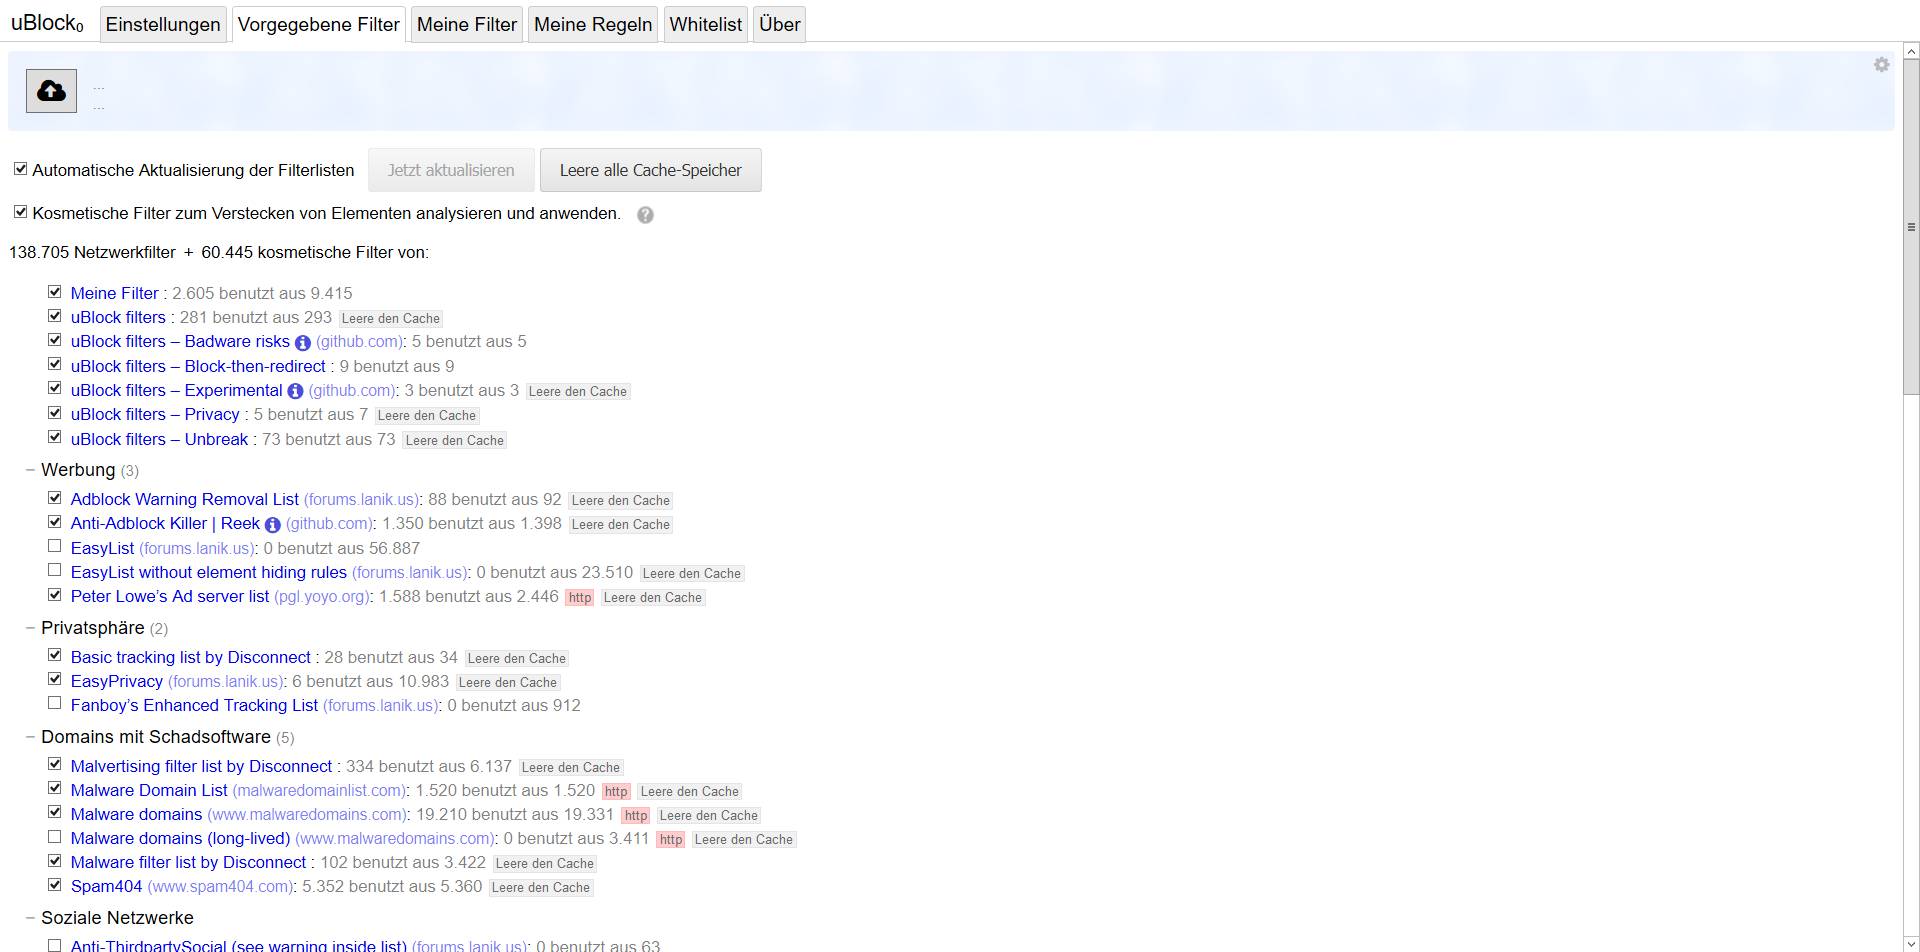Click scrollbar up arrow

click(x=1911, y=50)
